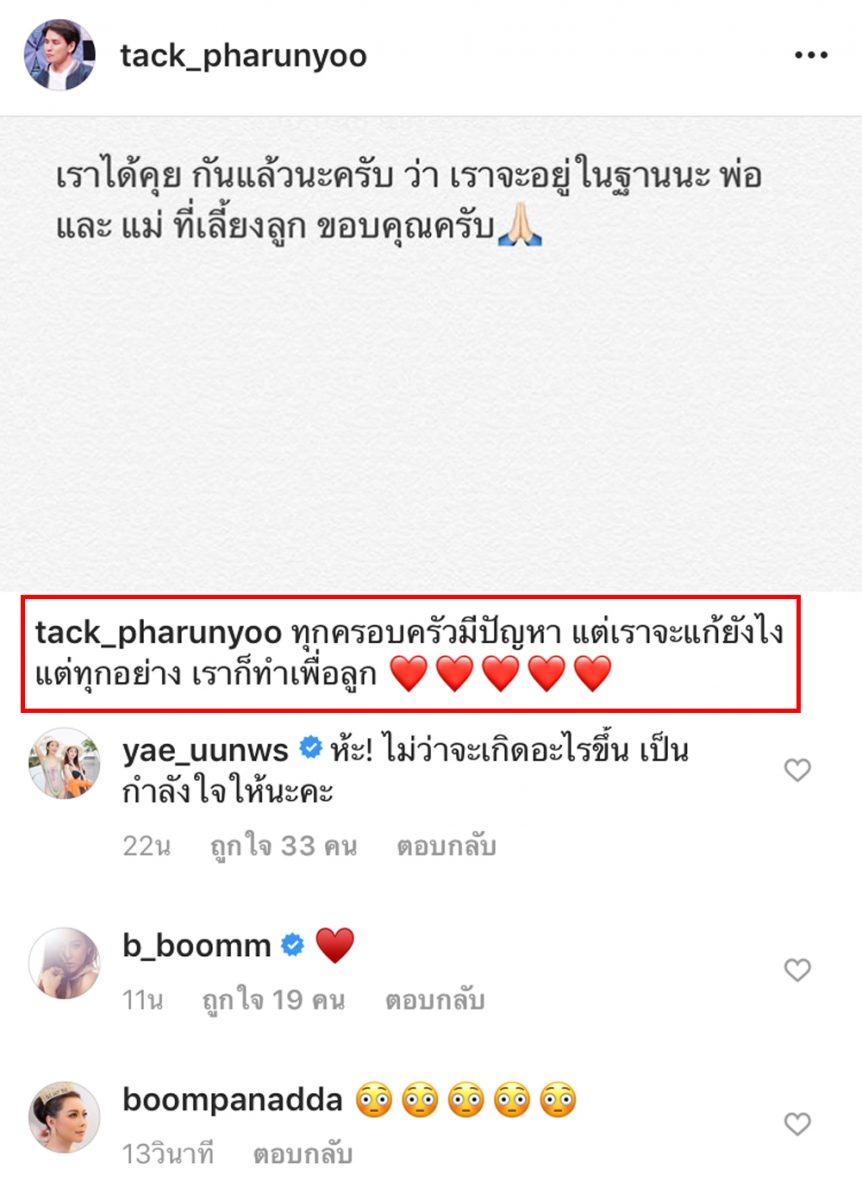Open tack_pharunyoo profile picture at top

pos(60,55)
